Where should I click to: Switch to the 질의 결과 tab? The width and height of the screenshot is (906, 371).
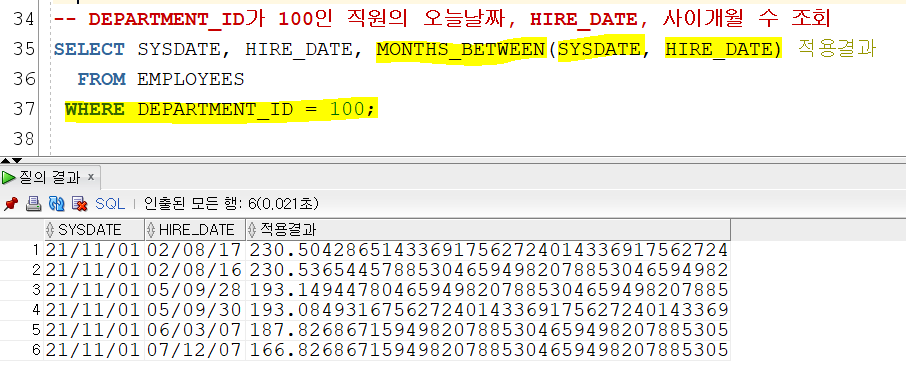click(50, 177)
